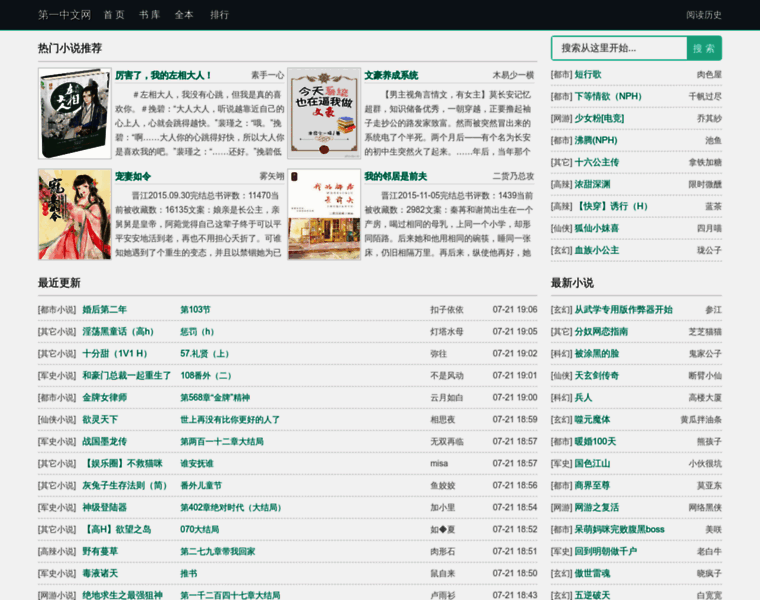Open the novel 绝地求生之最强狙神
760x600 pixels.
122,595
